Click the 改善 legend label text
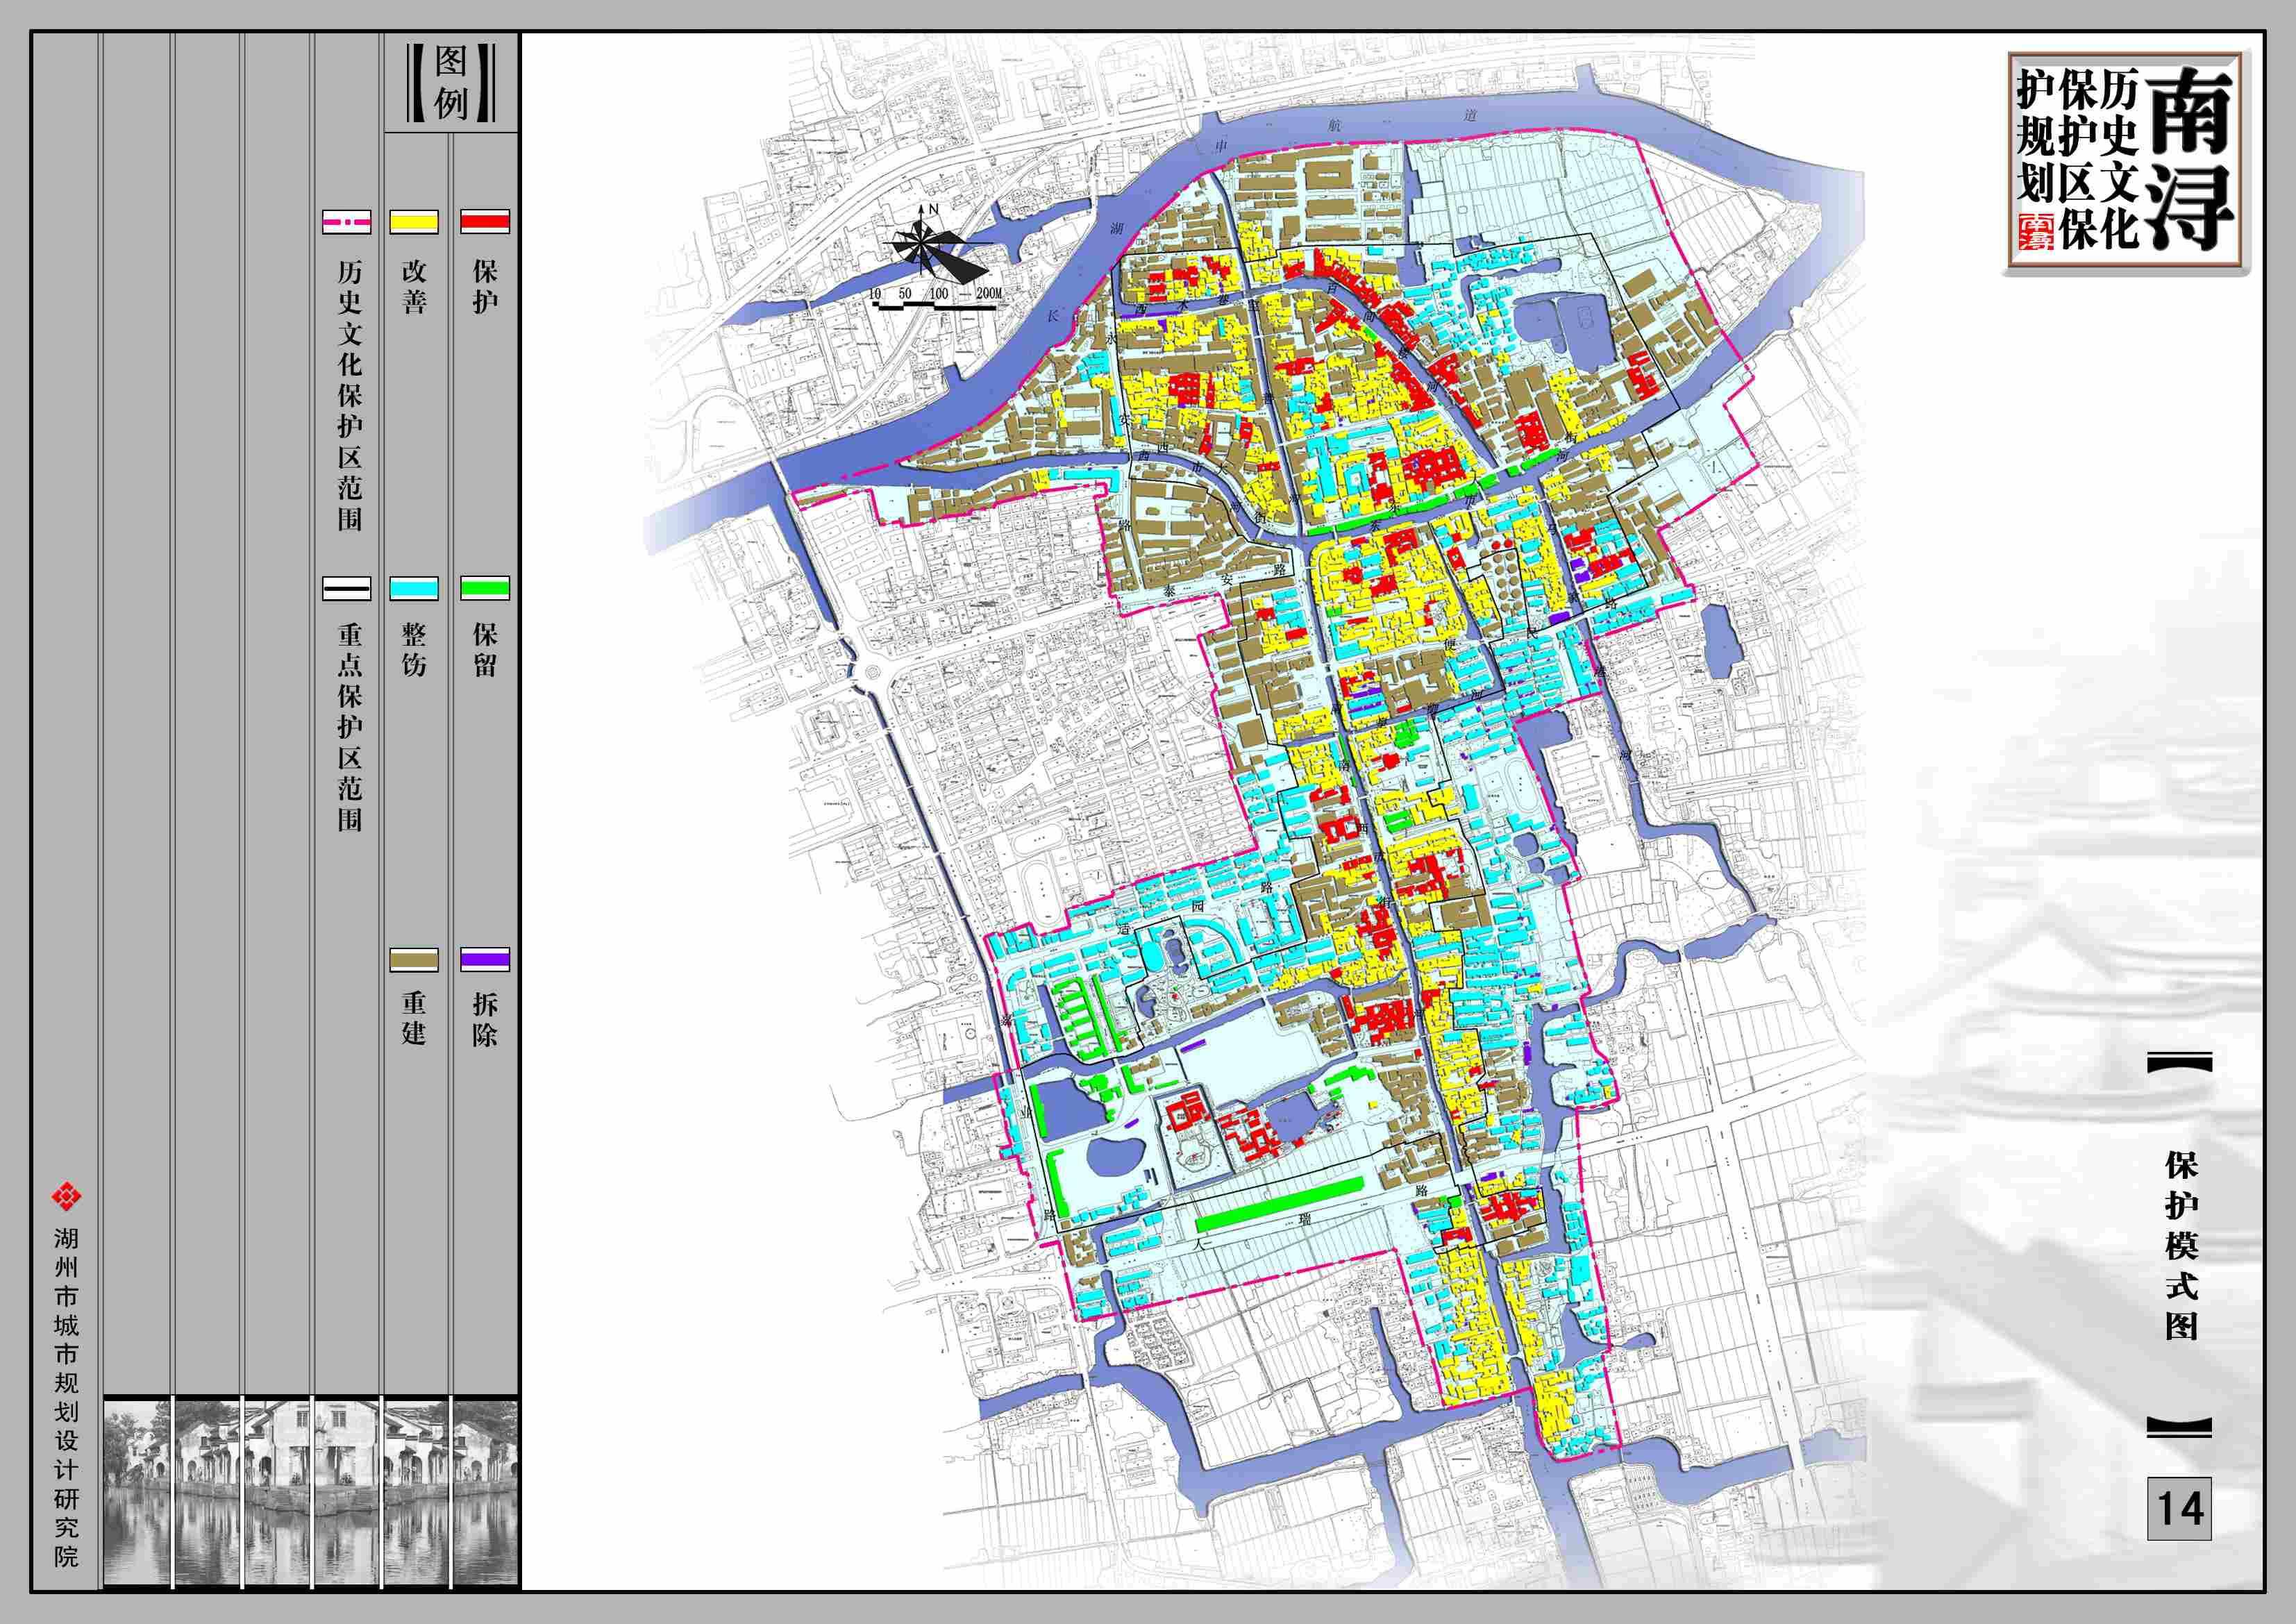This screenshot has height=1624, width=2296. 414,286
